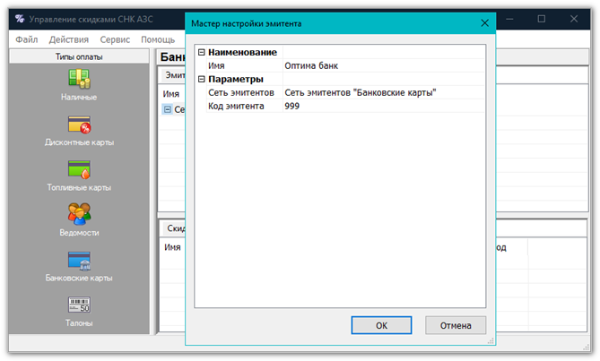The image size is (600, 361).
Task: Open the Сервис menu
Action: click(115, 39)
